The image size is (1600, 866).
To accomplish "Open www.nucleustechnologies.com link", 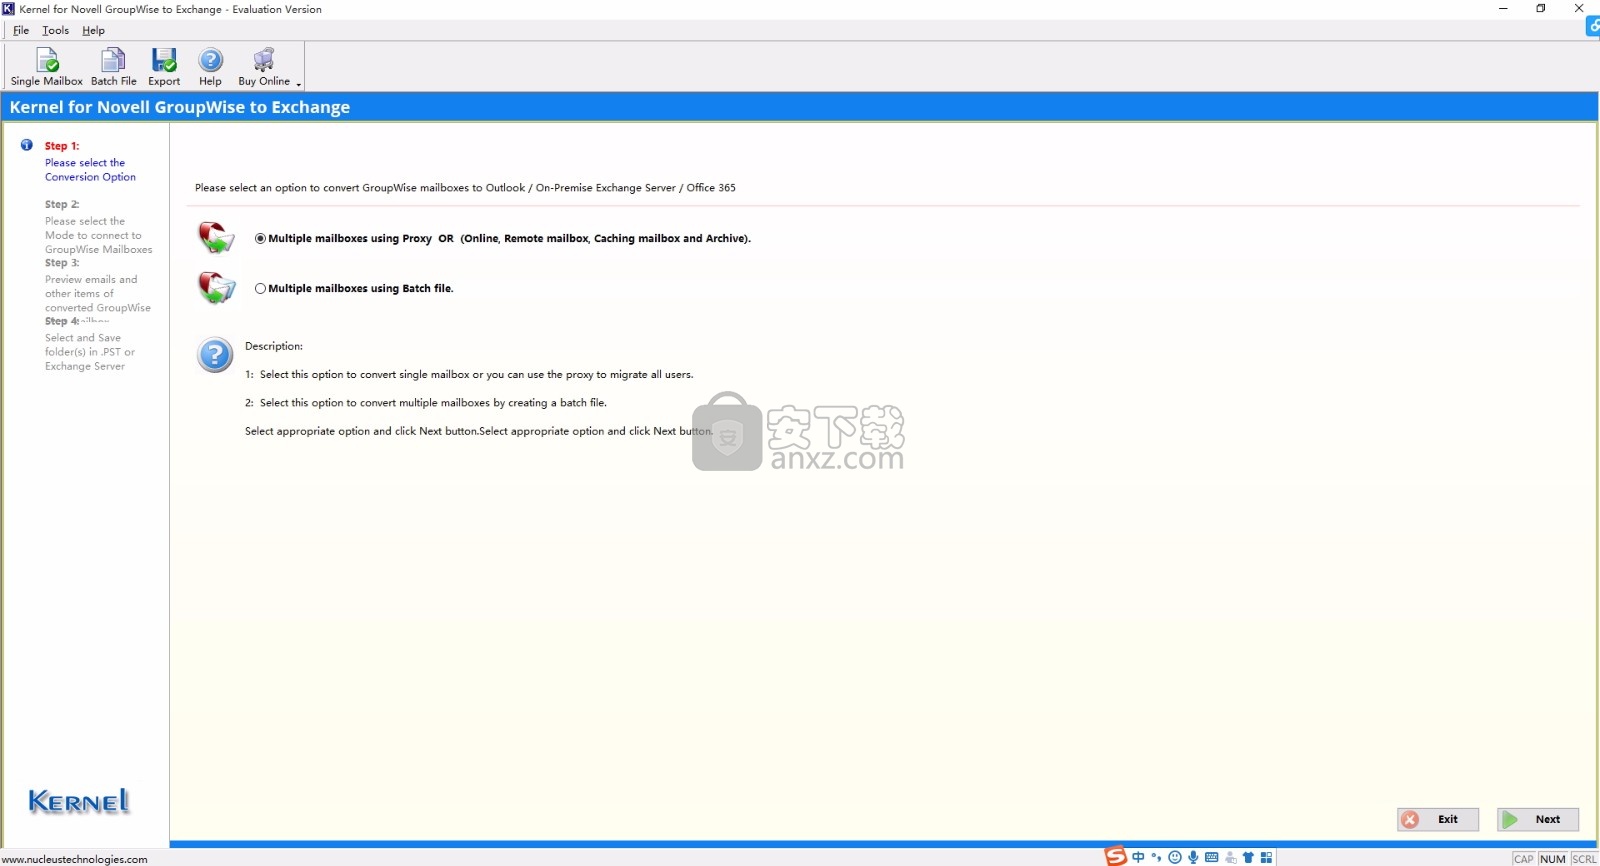I will 75,859.
